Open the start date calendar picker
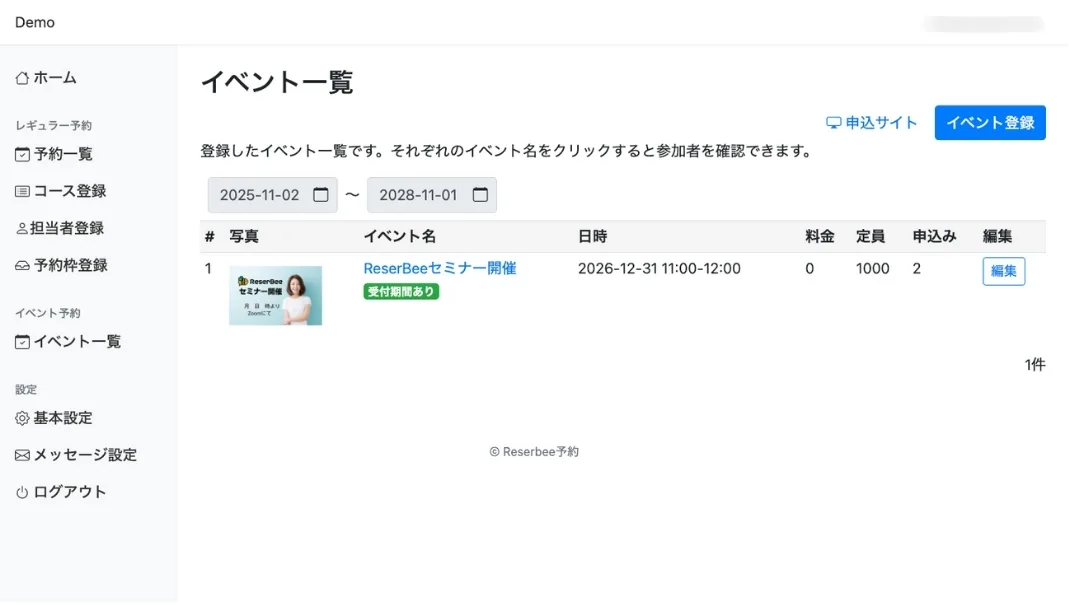The image size is (1069, 605). pos(321,195)
